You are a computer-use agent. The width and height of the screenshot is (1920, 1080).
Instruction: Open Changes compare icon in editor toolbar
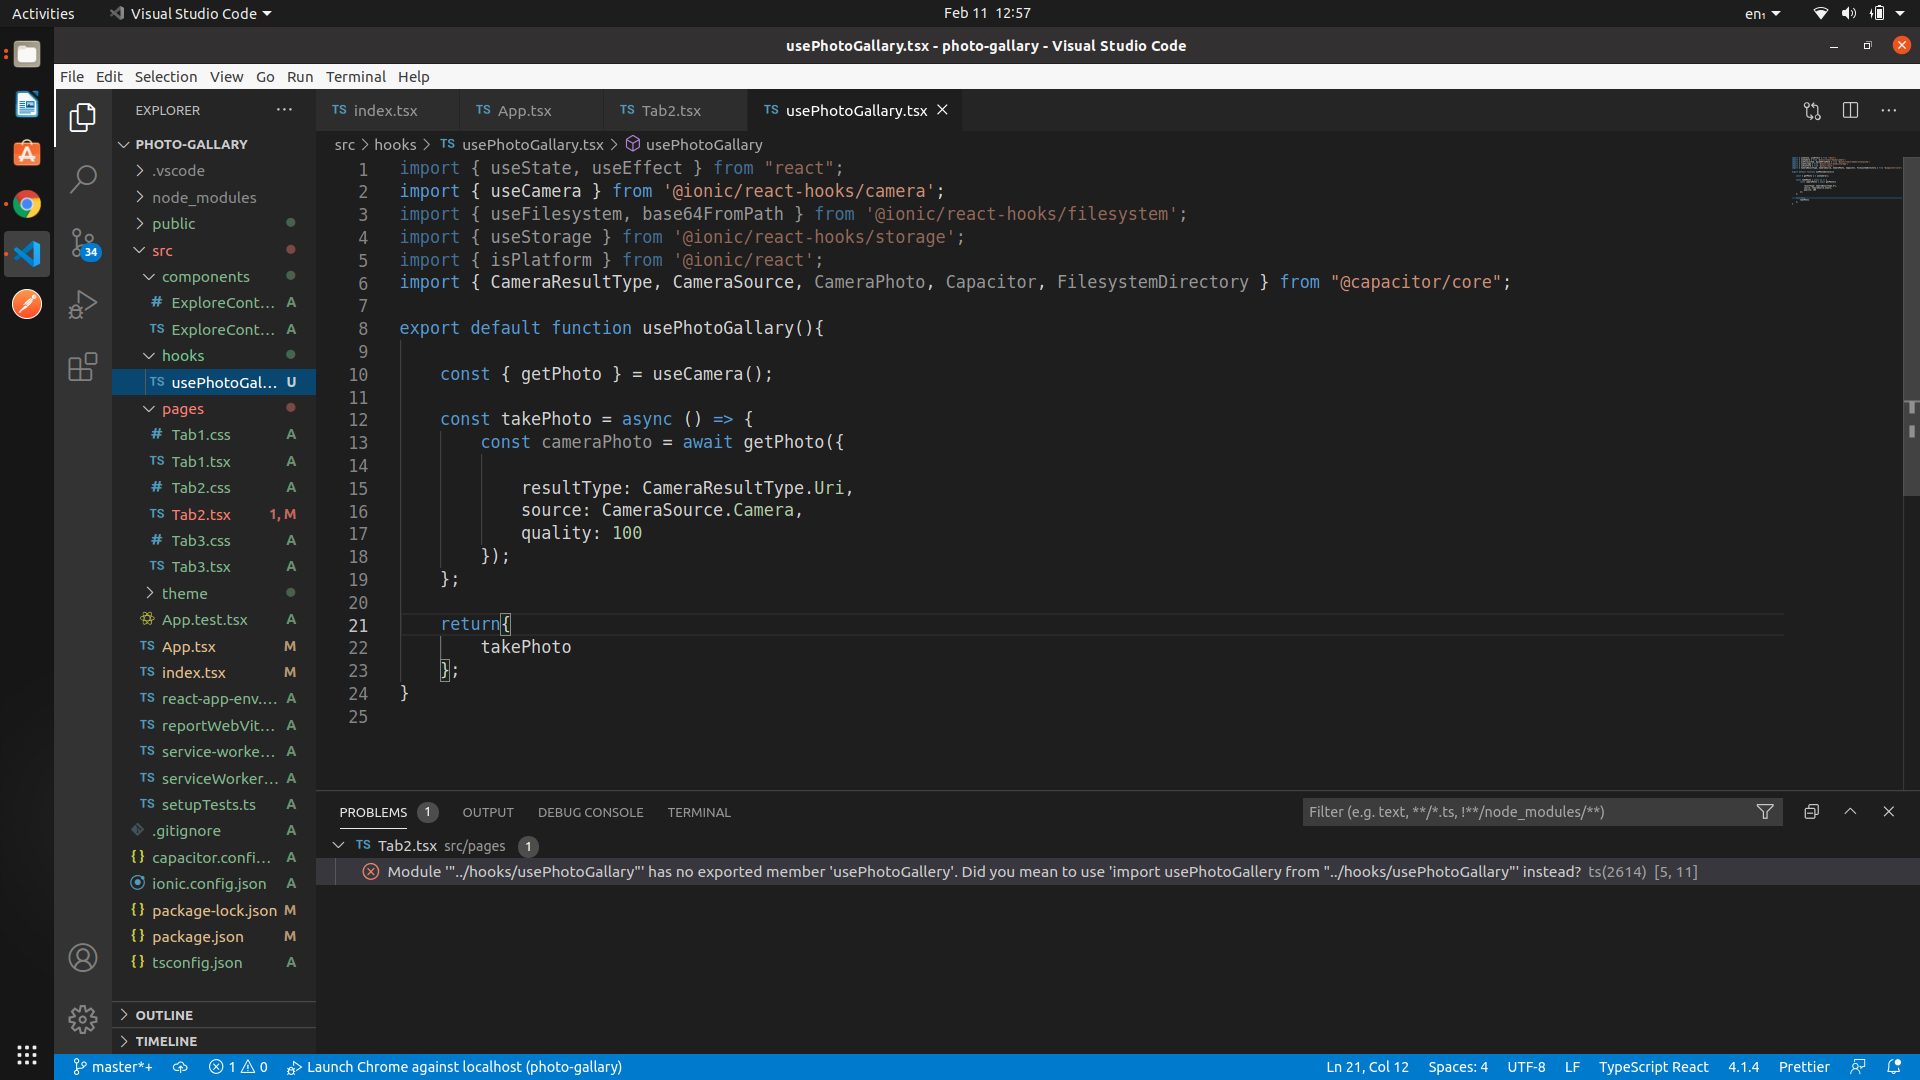pyautogui.click(x=1812, y=111)
